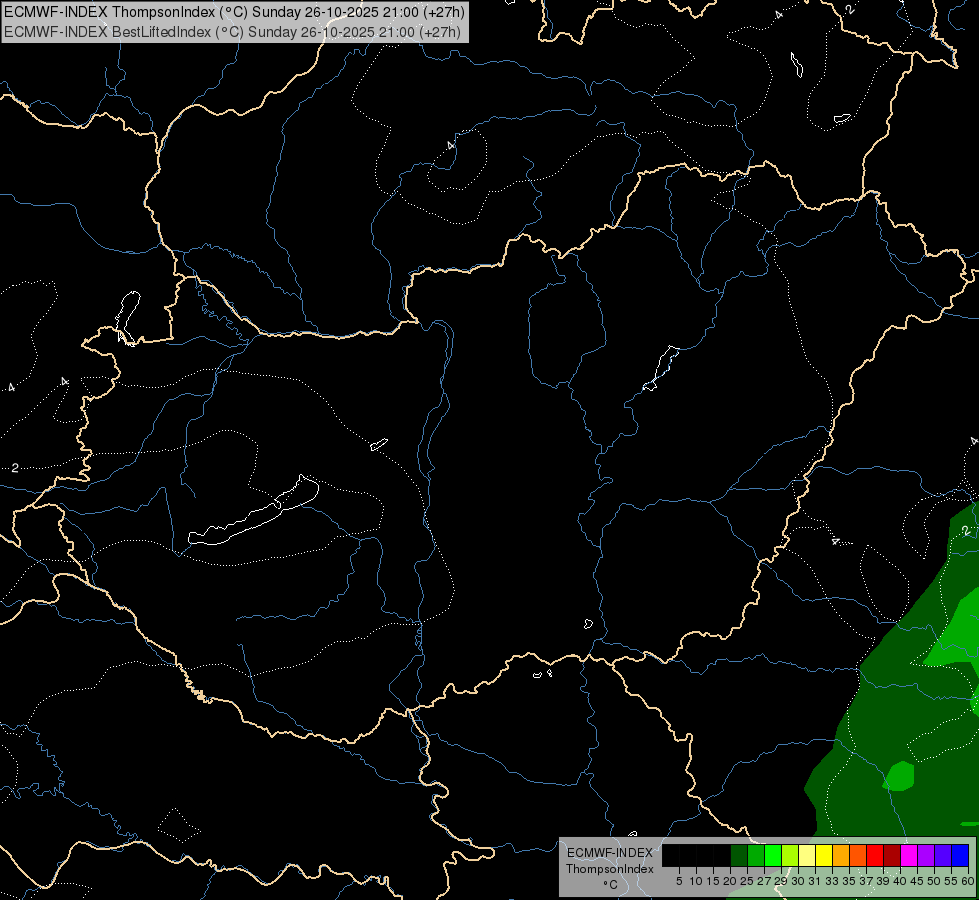Pick the dark red 39–40 legend swatch
Image resolution: width=979 pixels, height=900 pixels.
click(x=892, y=856)
